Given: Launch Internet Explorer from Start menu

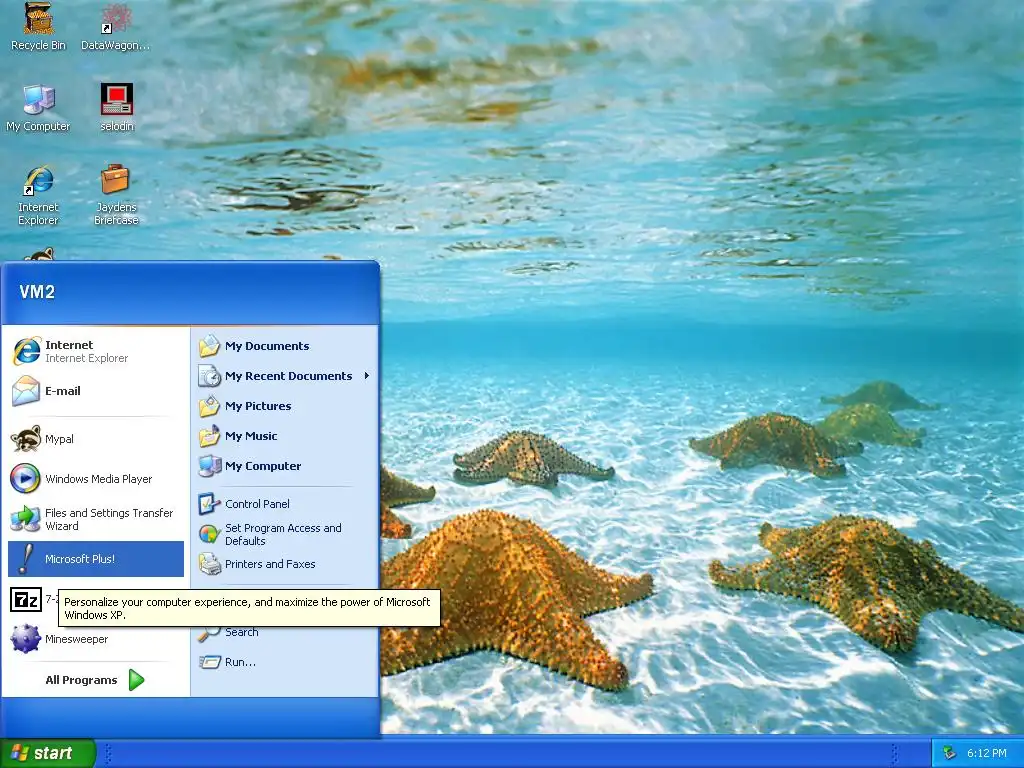Looking at the screenshot, I should coord(96,351).
